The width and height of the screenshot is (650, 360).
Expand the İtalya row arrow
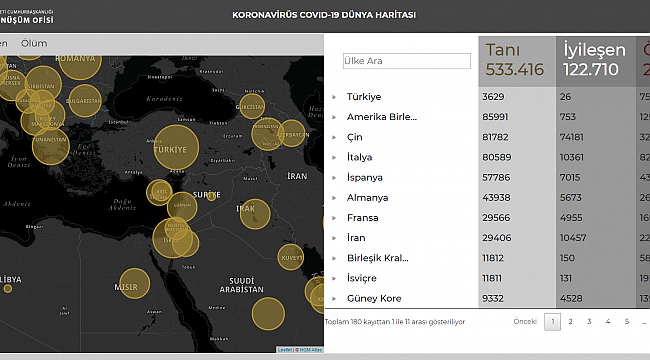(x=334, y=158)
